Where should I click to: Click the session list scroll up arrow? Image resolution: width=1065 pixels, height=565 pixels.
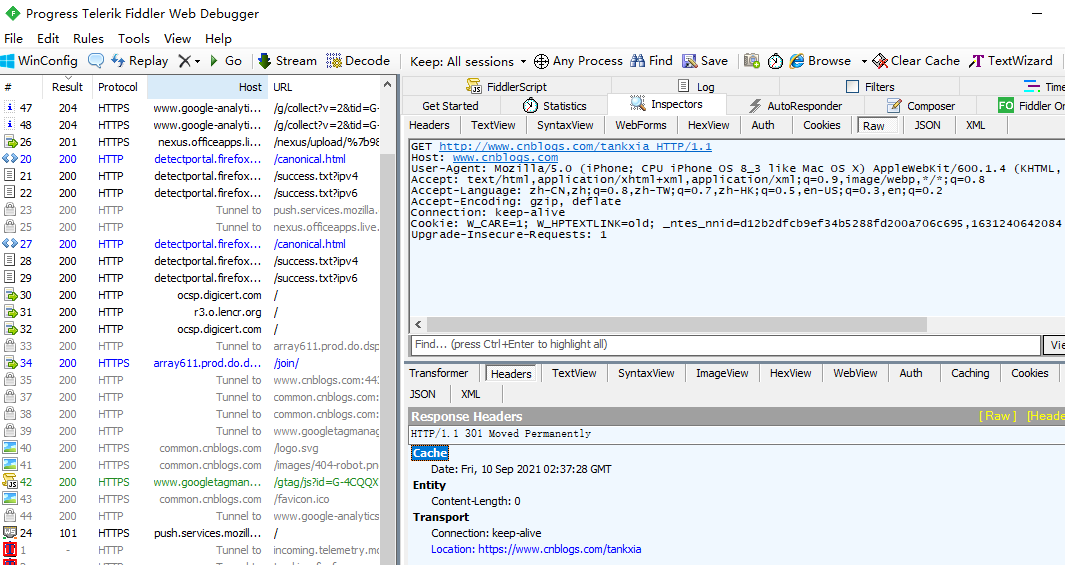click(387, 85)
